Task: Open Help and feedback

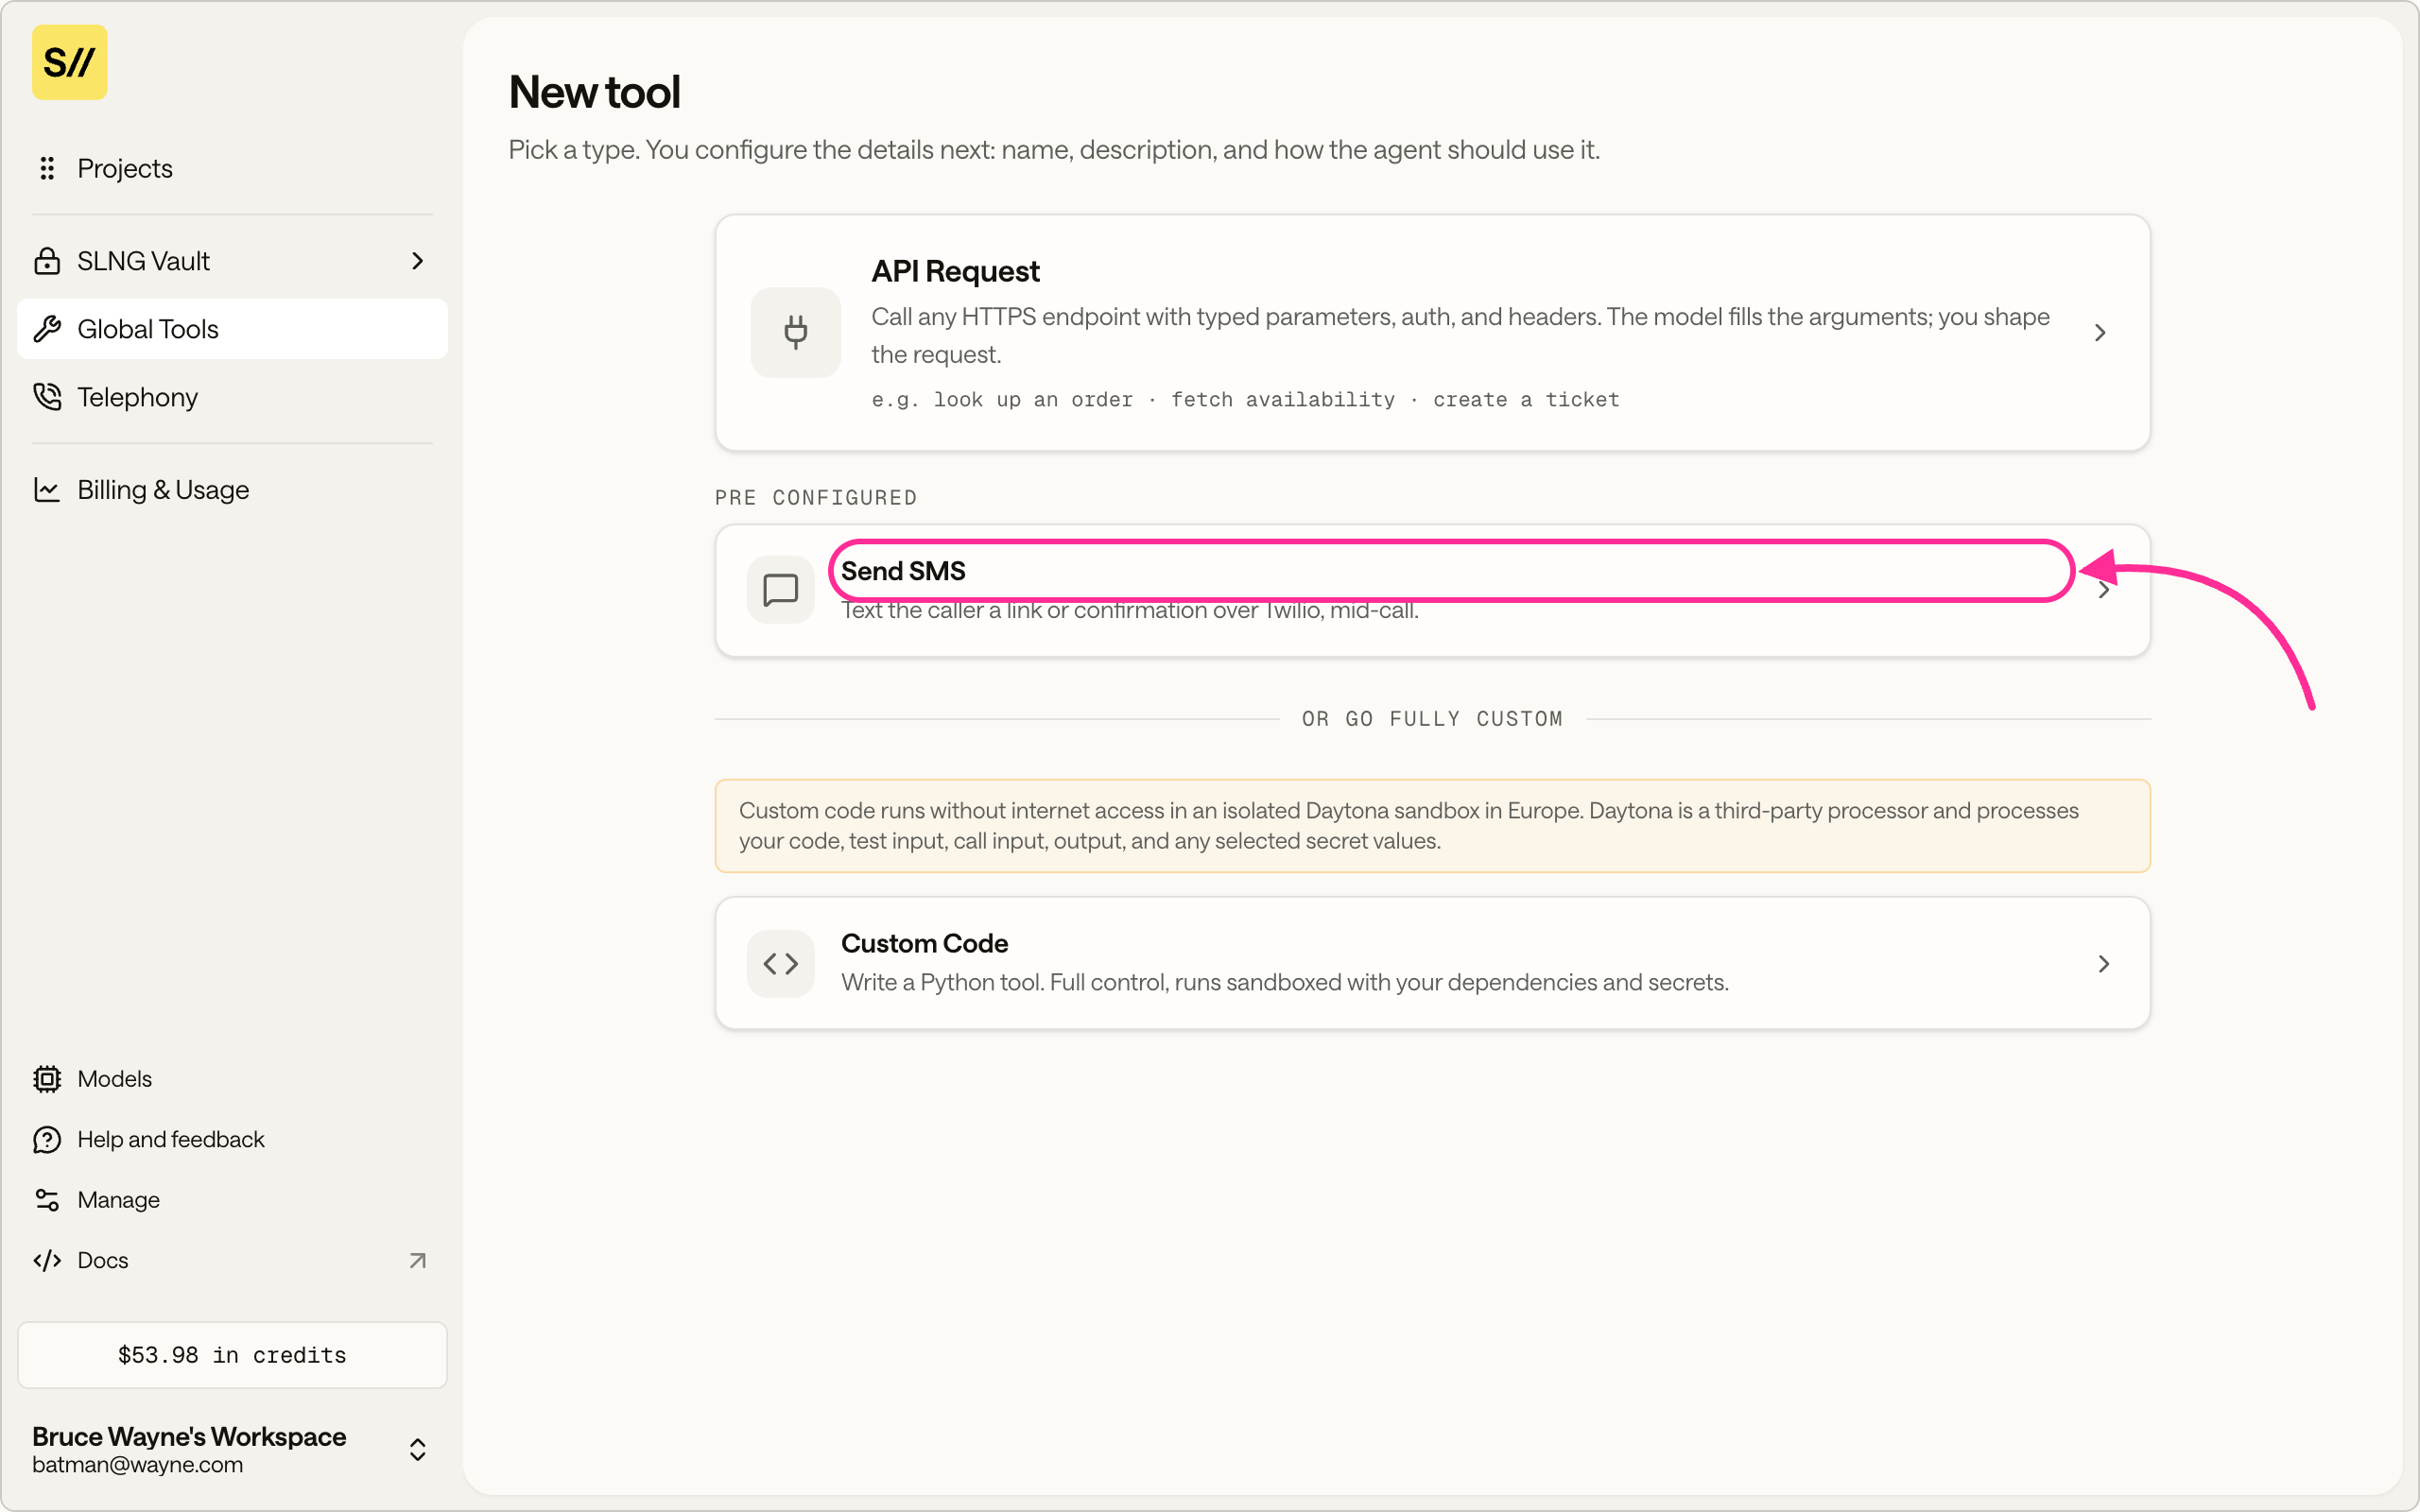Action: [232, 1140]
